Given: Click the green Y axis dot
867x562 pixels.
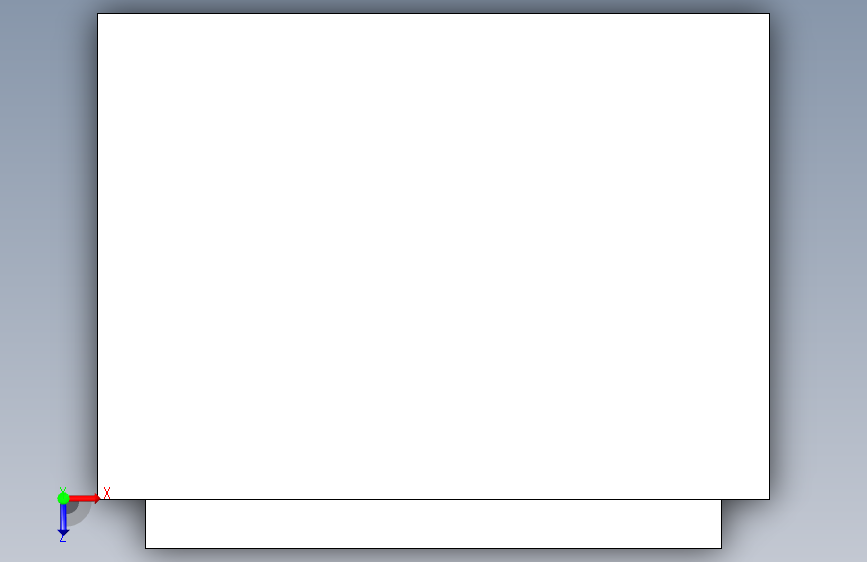Looking at the screenshot, I should 63,498.
